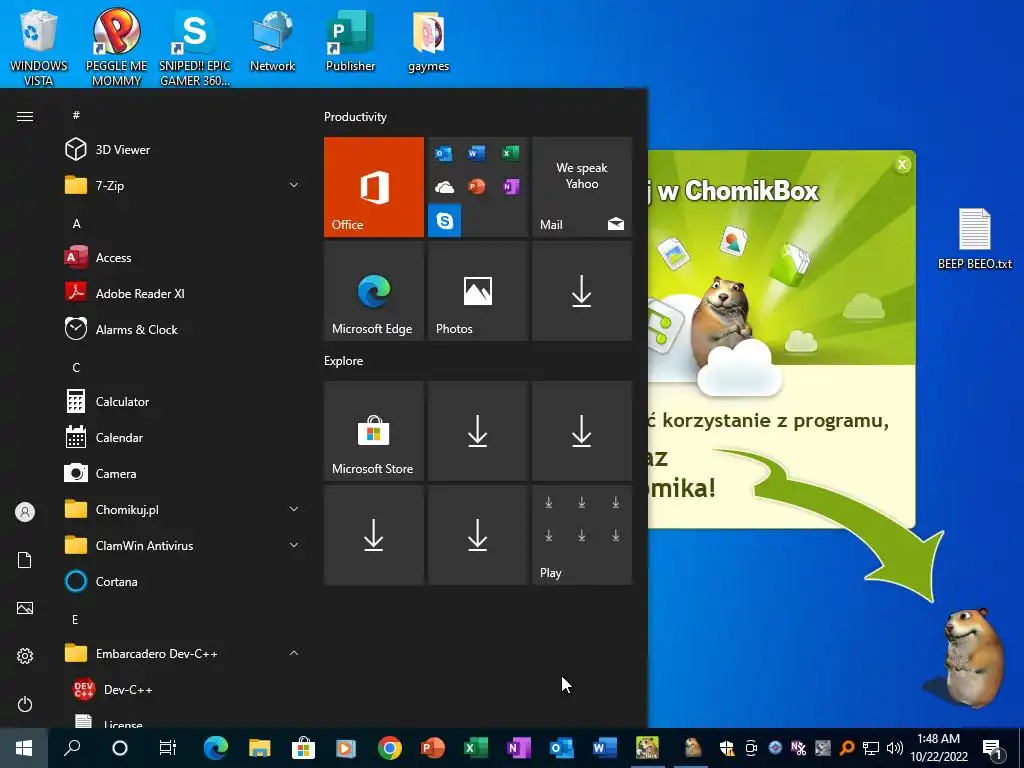This screenshot has height=768, width=1024.
Task: Open File Explorer on the taskbar
Action: tap(260, 748)
